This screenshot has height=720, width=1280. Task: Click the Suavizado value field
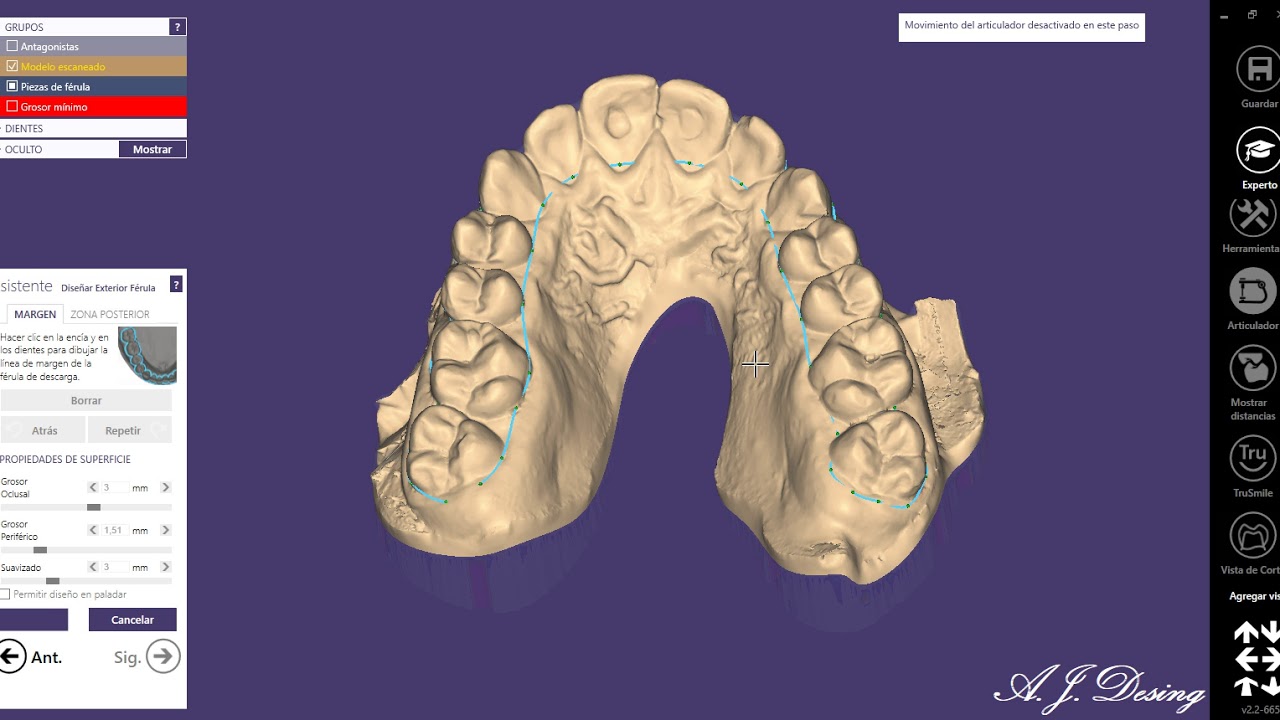pyautogui.click(x=115, y=567)
